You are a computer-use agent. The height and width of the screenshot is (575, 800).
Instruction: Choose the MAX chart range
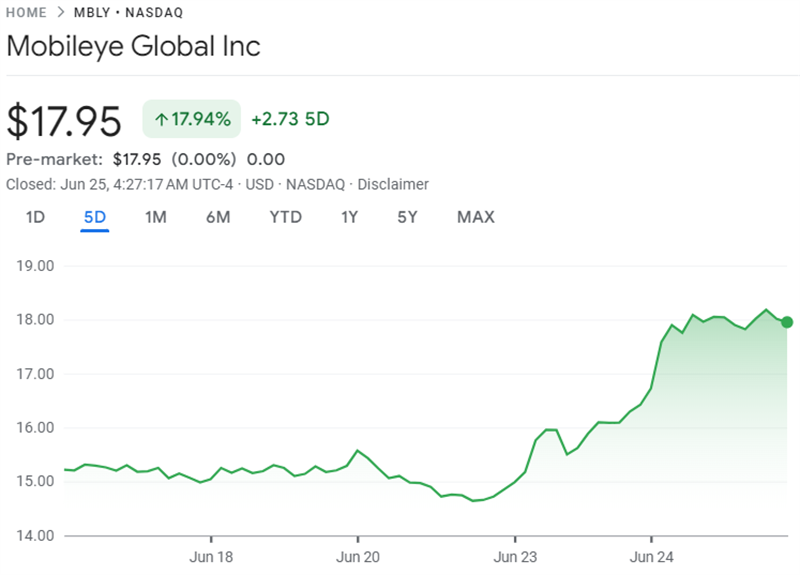point(476,217)
